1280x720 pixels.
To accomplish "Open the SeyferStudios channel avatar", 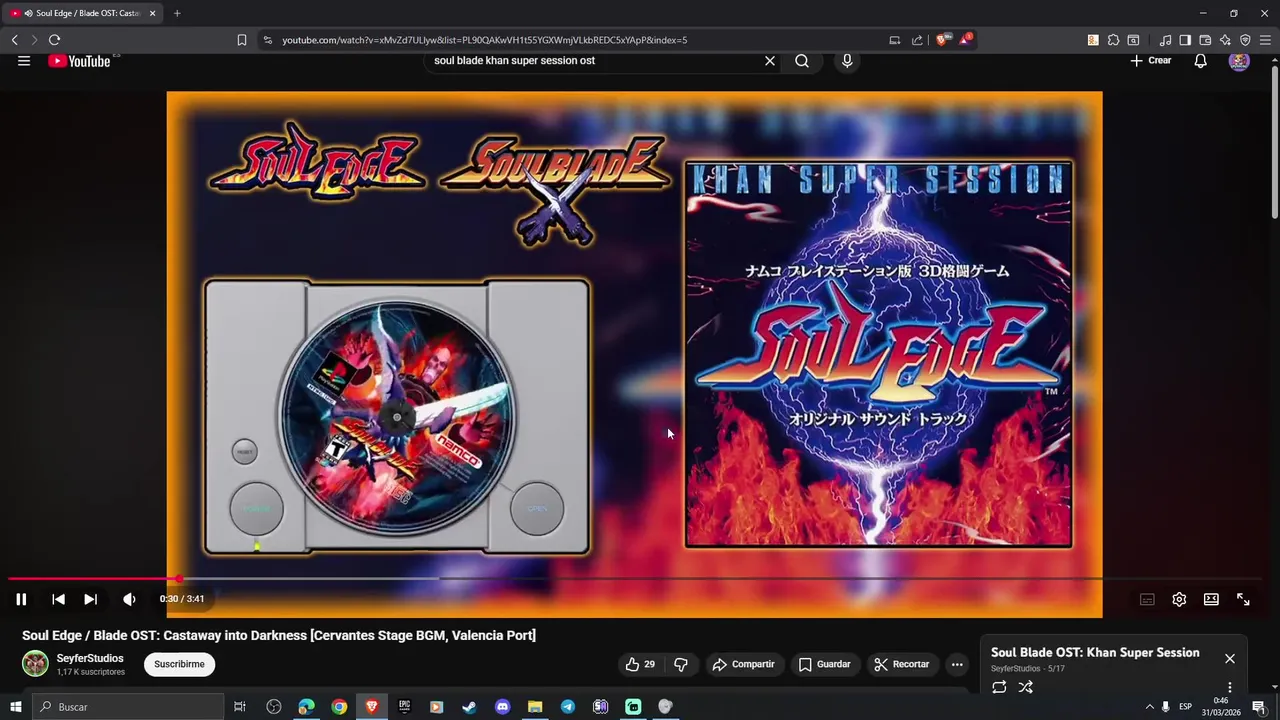I will pyautogui.click(x=35, y=664).
